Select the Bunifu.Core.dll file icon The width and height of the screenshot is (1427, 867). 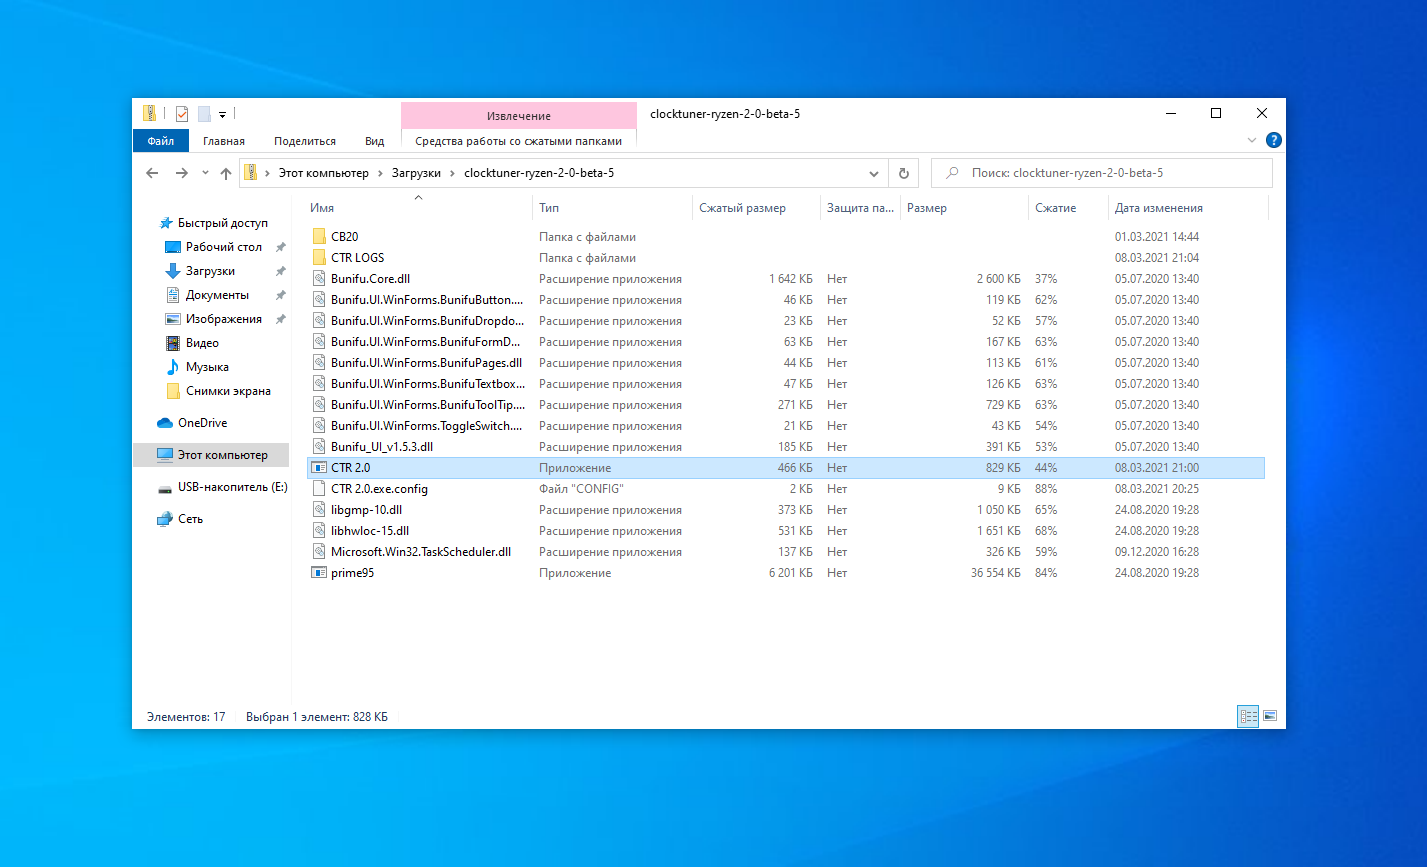point(319,279)
